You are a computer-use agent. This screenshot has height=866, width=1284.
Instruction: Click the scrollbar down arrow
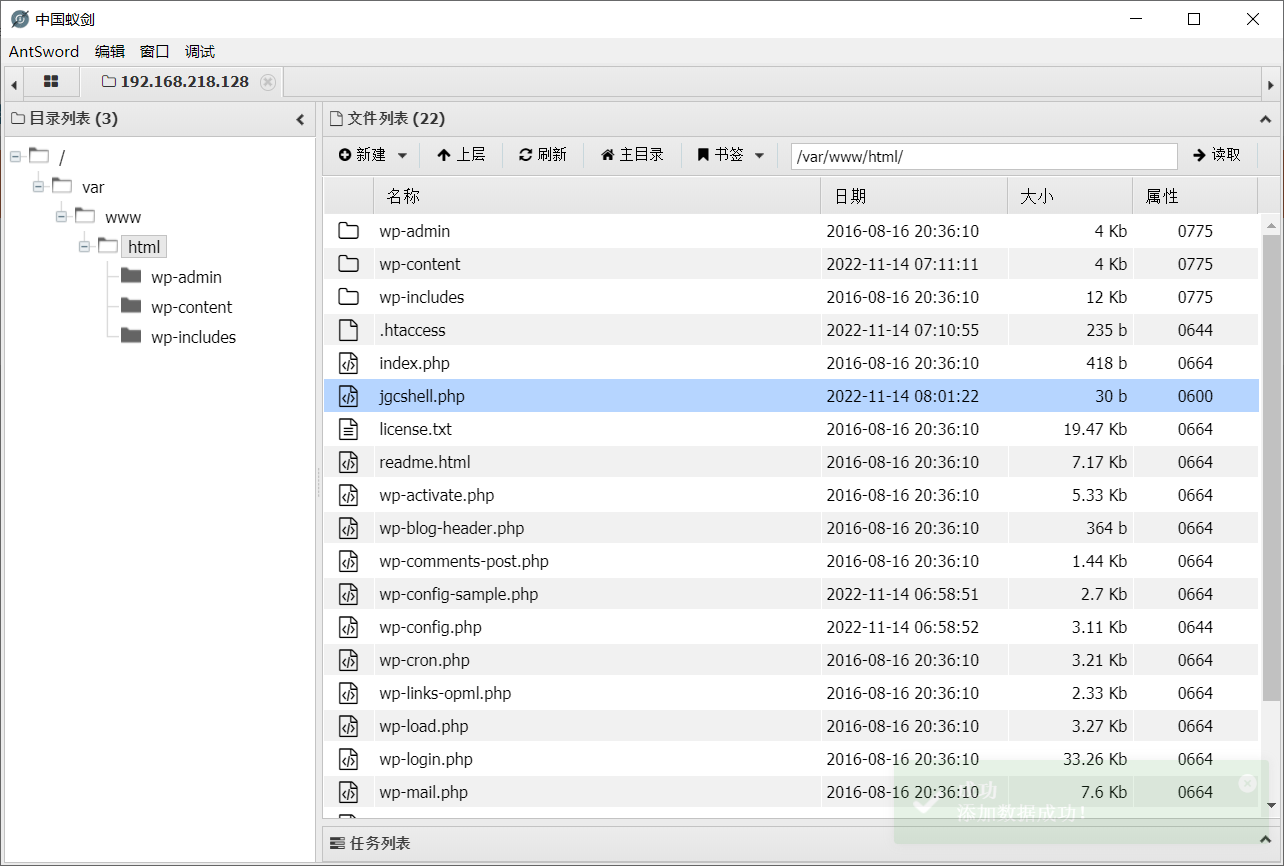(x=1271, y=804)
